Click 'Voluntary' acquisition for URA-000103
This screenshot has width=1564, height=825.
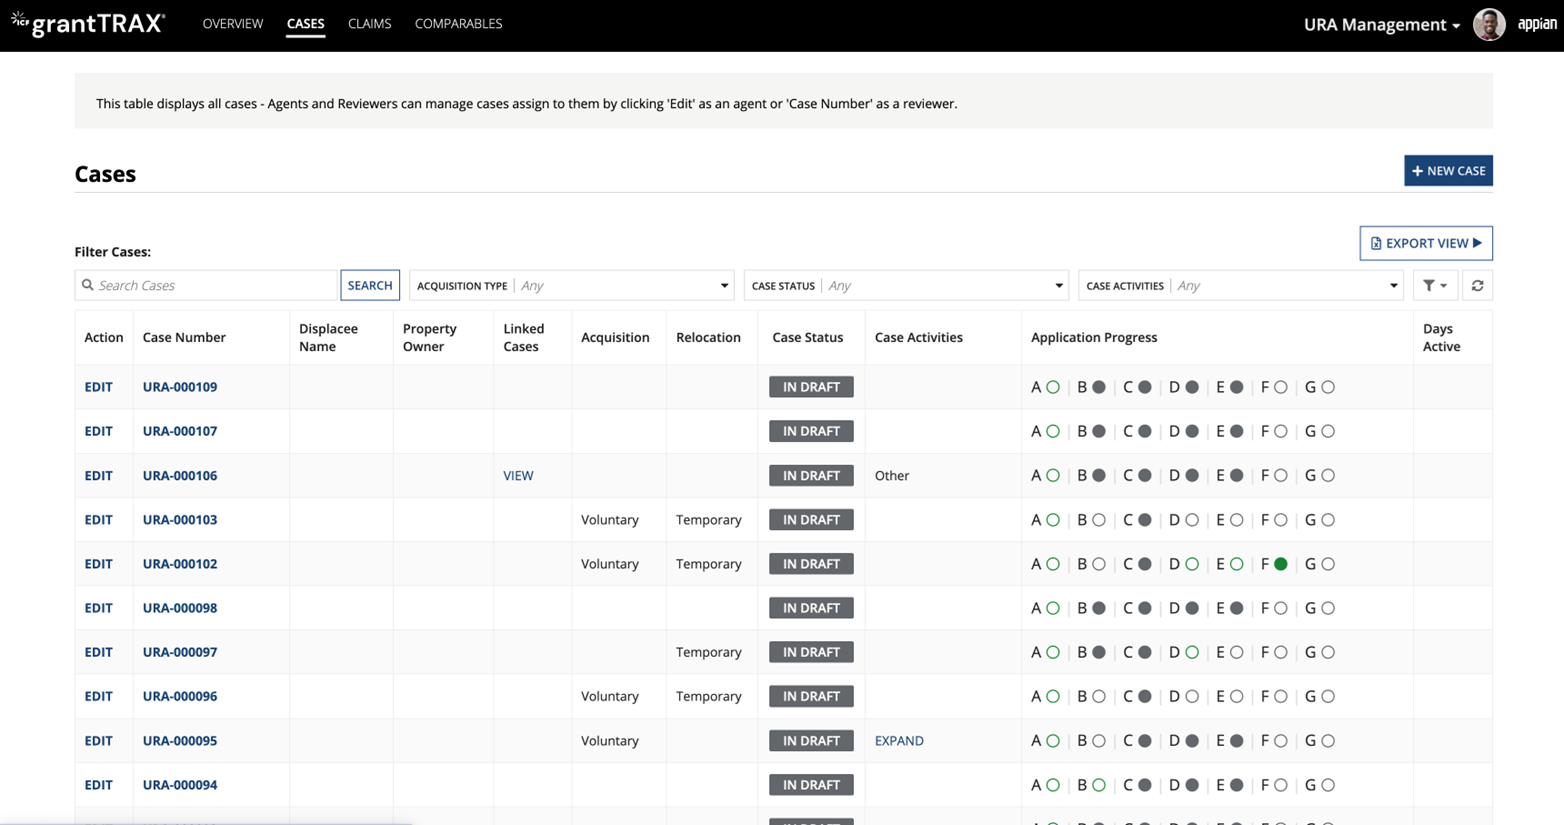[610, 520]
